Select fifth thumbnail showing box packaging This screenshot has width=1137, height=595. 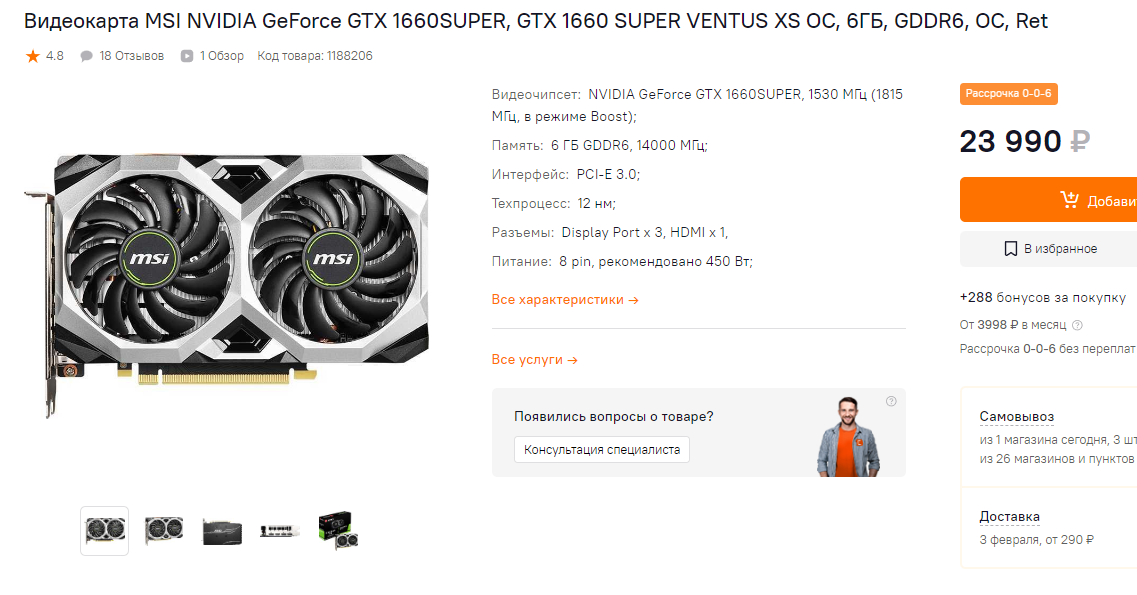[339, 531]
